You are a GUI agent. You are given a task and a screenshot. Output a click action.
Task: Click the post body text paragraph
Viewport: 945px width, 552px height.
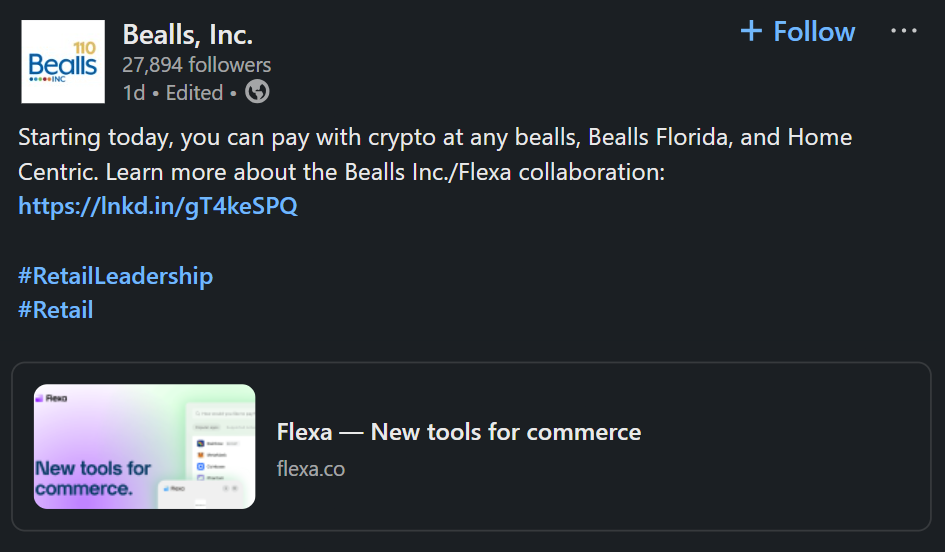pyautogui.click(x=434, y=154)
